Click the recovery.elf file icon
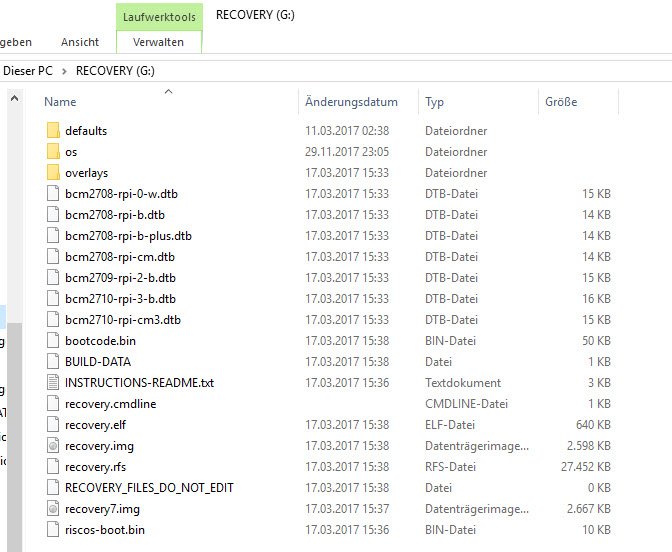The height and width of the screenshot is (552, 672). tap(53, 424)
